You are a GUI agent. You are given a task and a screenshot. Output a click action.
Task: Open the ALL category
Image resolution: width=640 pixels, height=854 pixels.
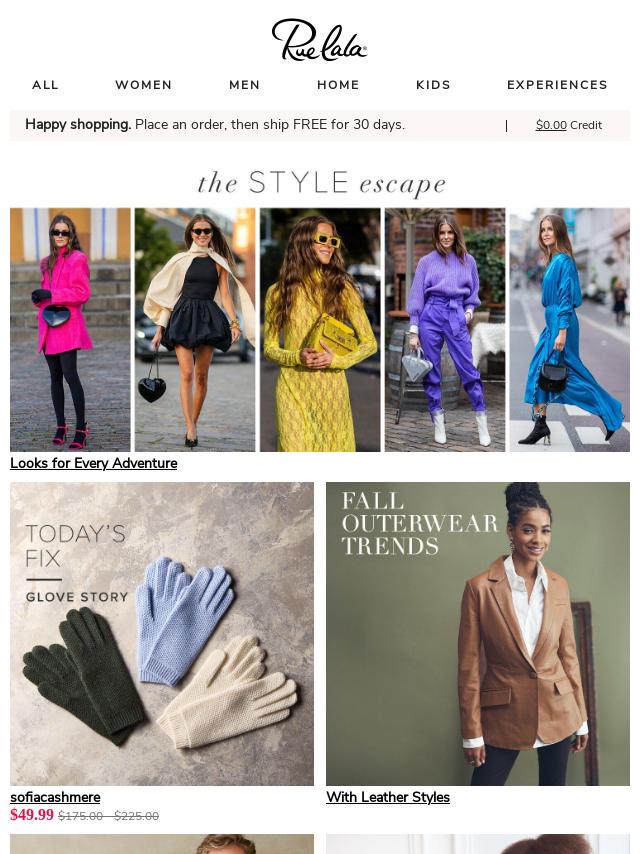pyautogui.click(x=45, y=85)
